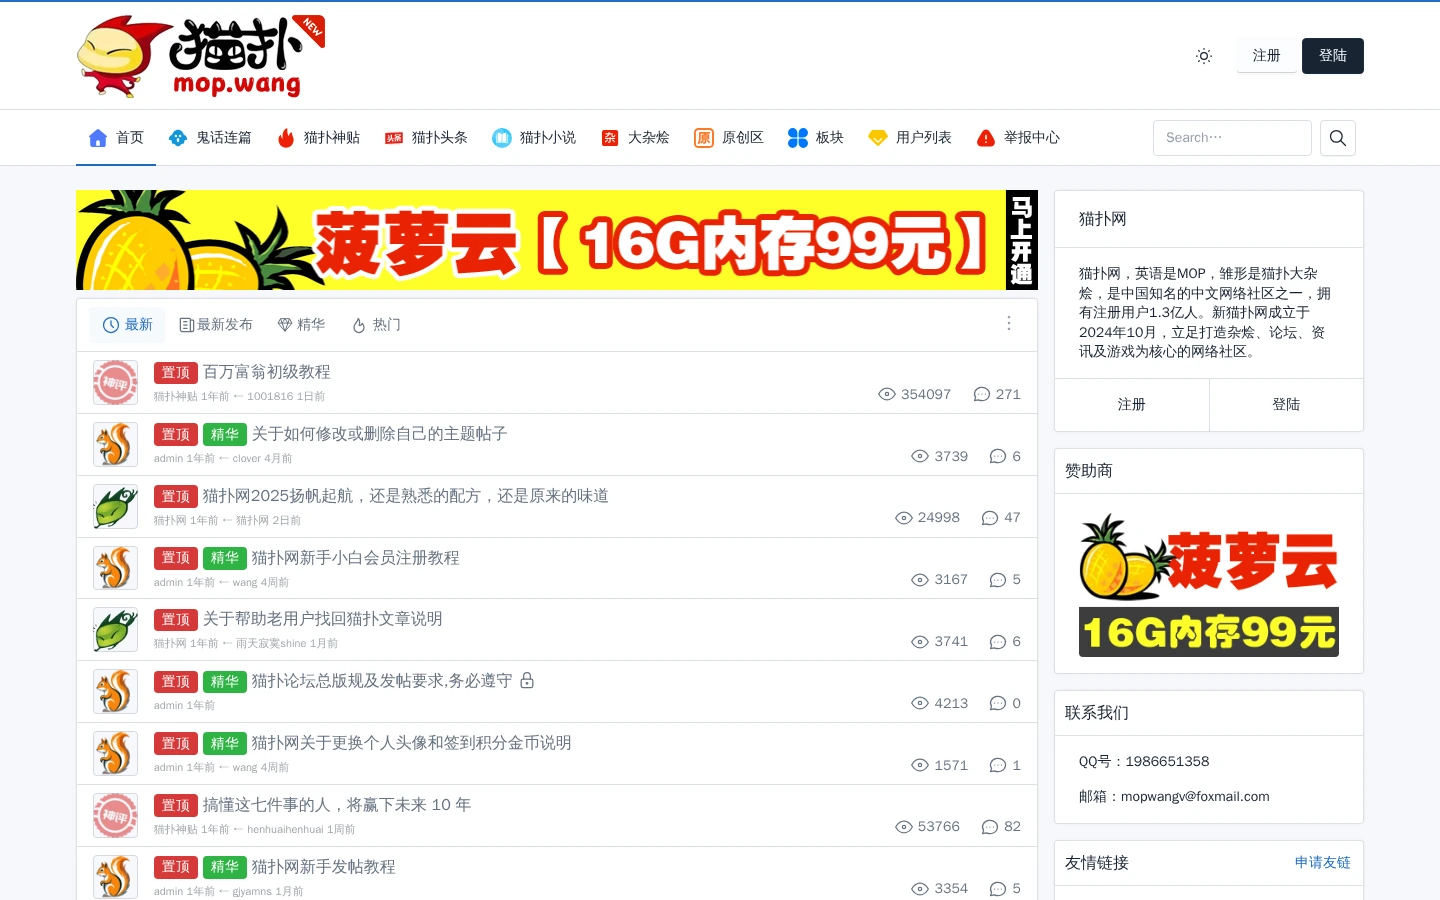Click the eye icon showing 3167
This screenshot has width=1440, height=900.
(920, 580)
